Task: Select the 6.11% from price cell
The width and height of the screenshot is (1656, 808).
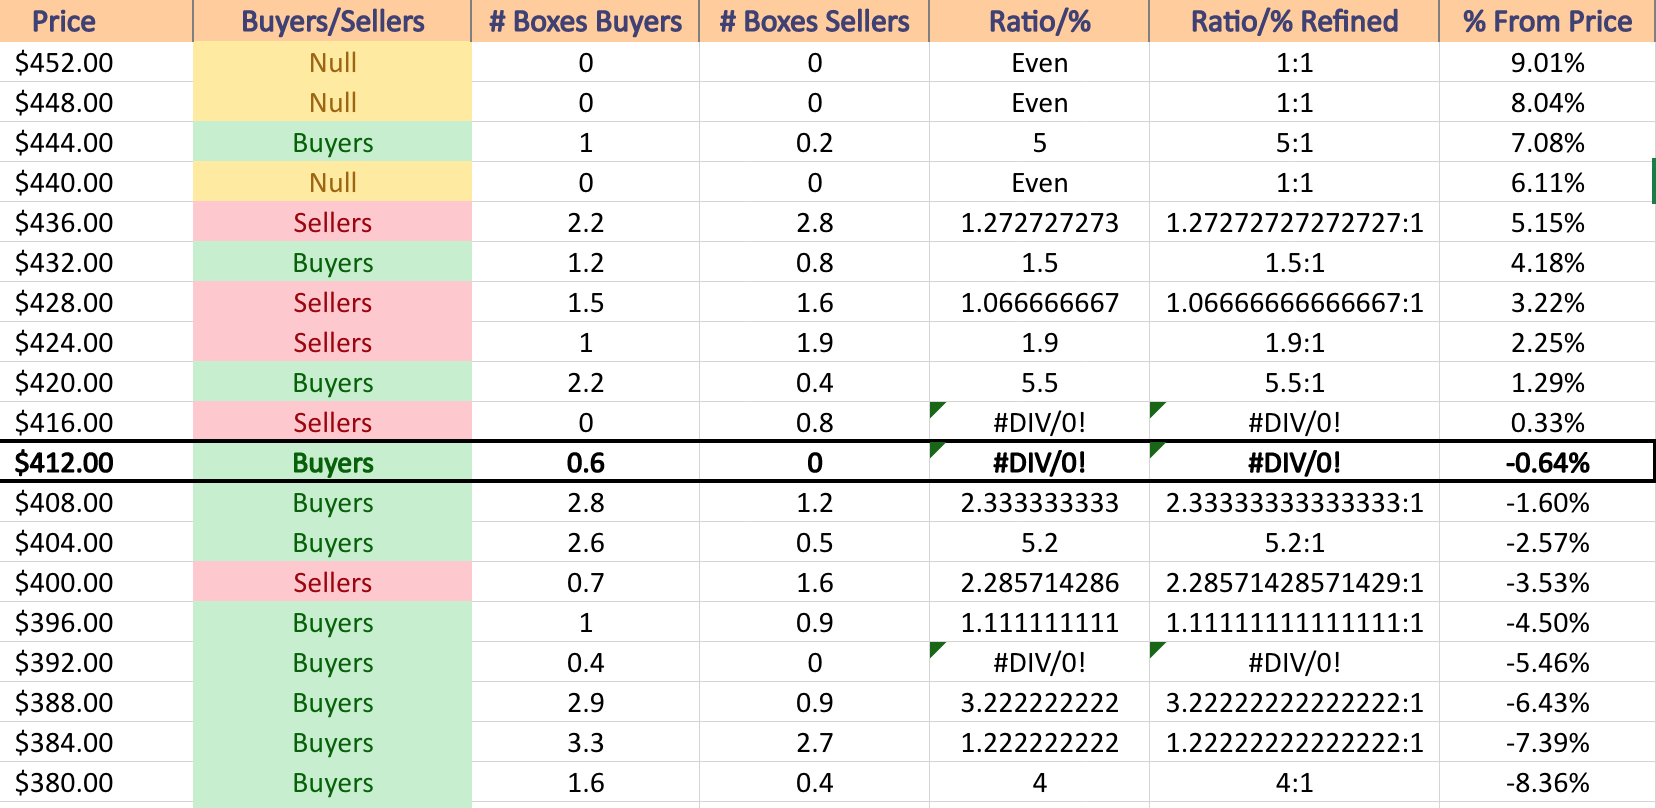Action: pos(1547,182)
